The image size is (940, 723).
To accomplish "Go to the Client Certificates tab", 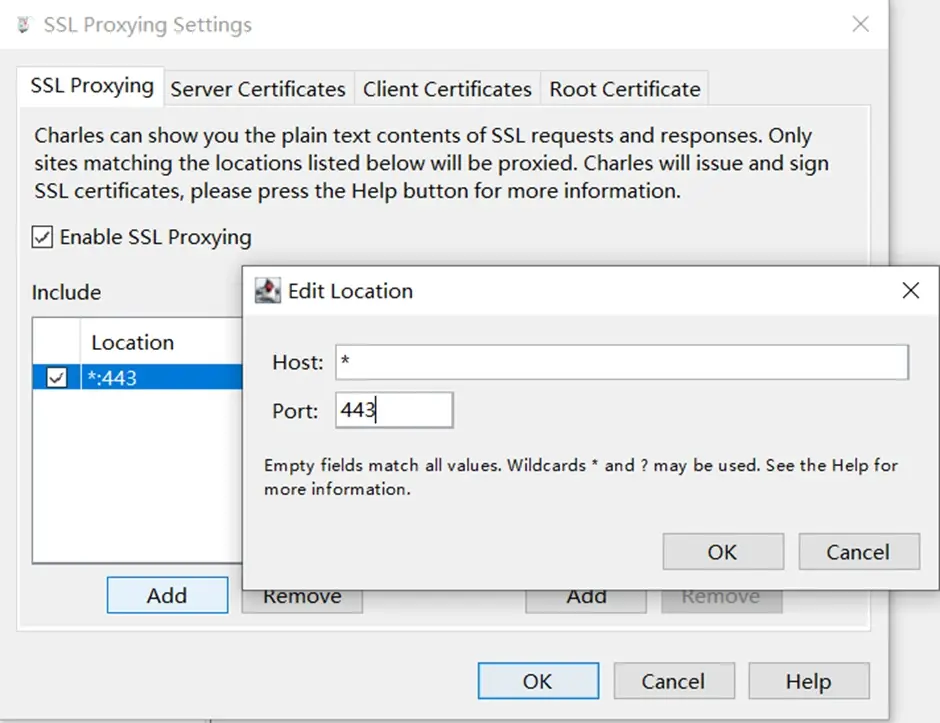I will [x=447, y=89].
